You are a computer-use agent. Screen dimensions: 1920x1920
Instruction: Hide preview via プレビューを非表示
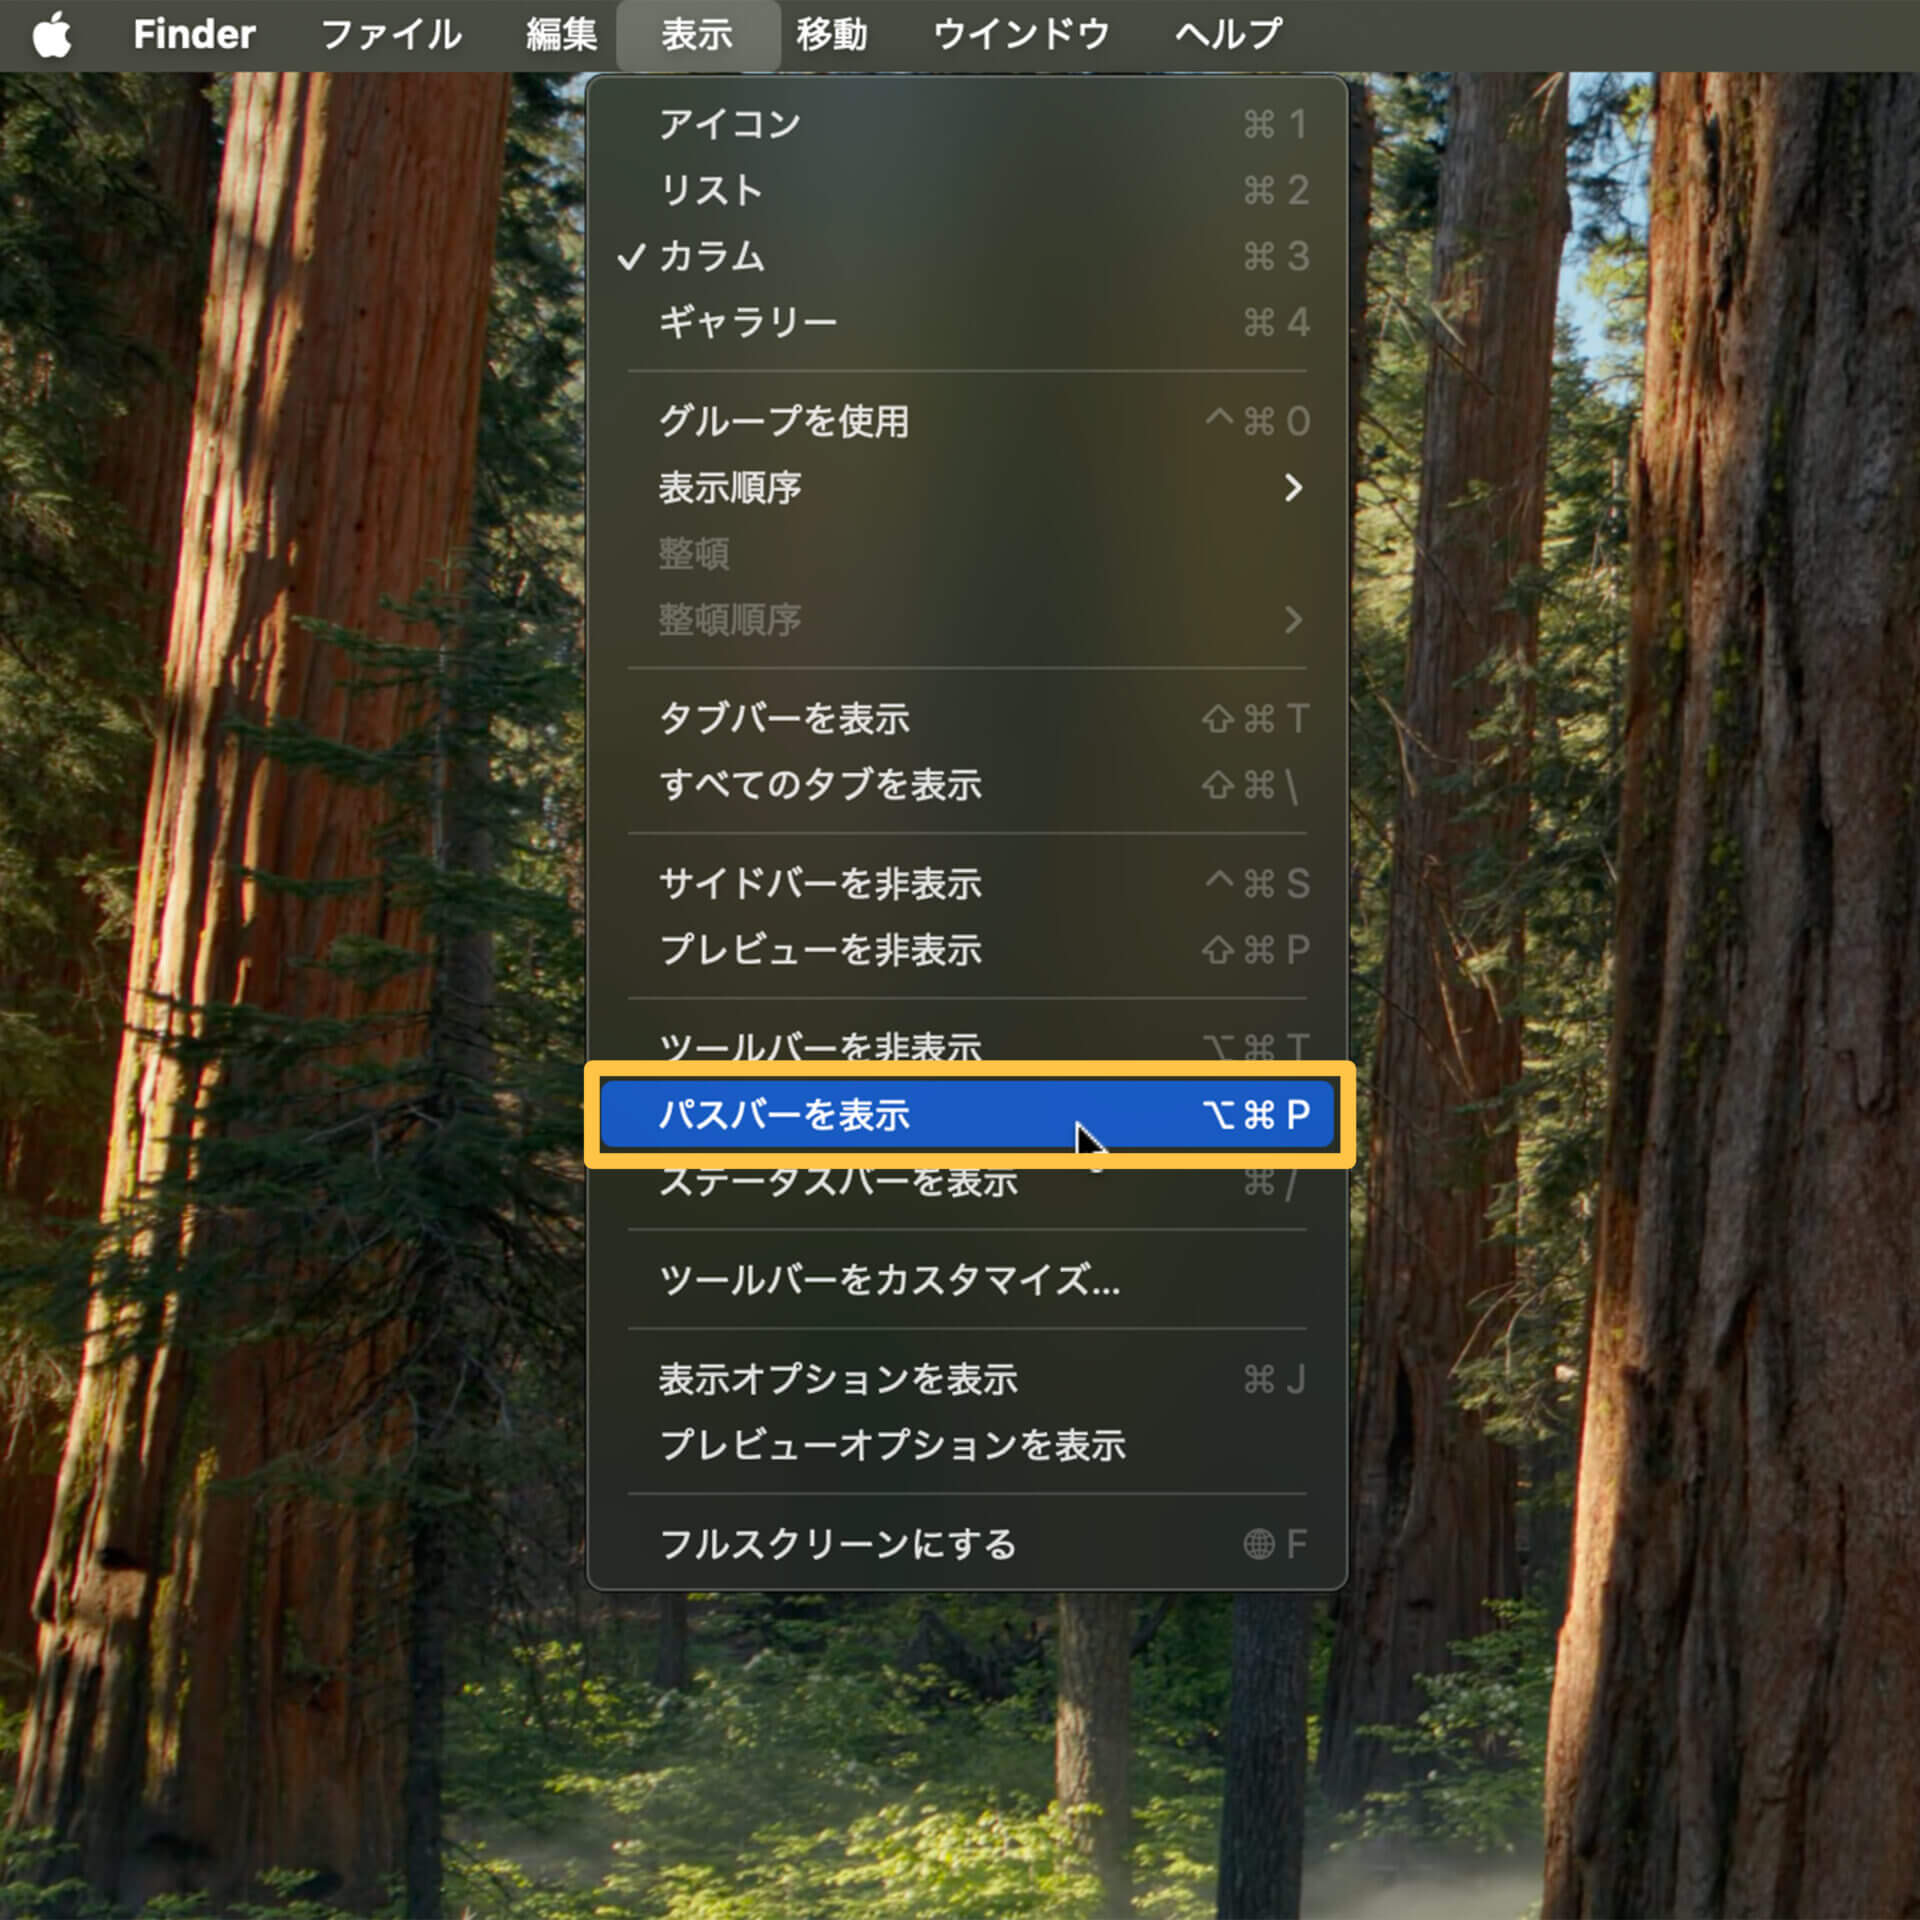967,949
